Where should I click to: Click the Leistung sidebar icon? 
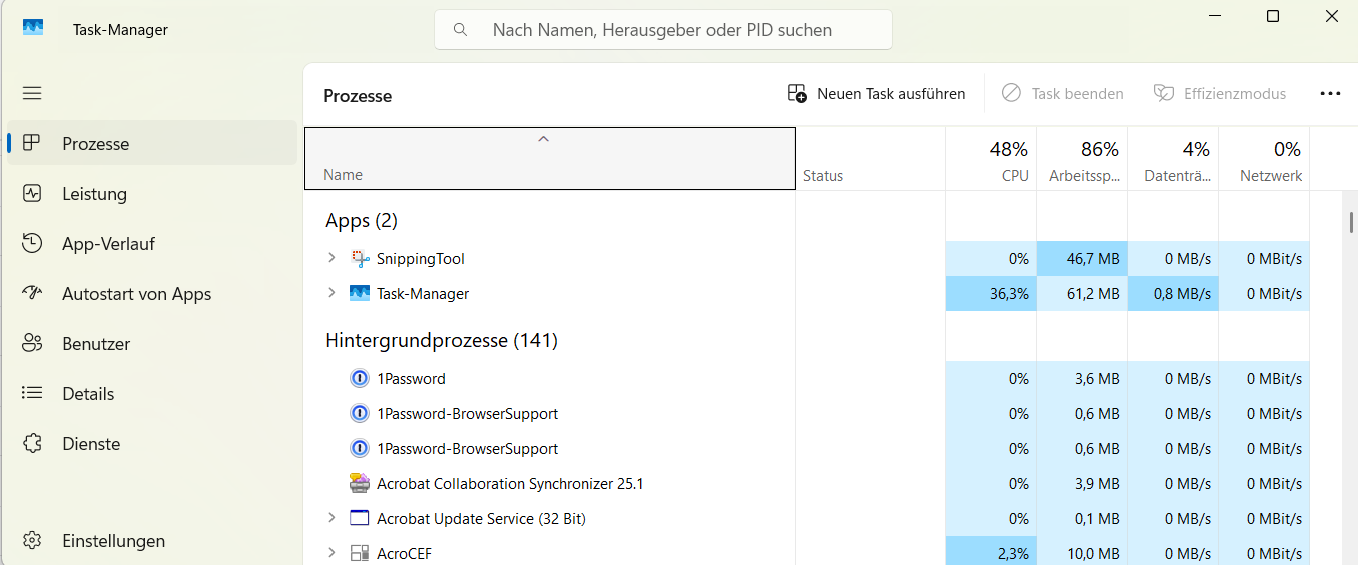[x=32, y=193]
